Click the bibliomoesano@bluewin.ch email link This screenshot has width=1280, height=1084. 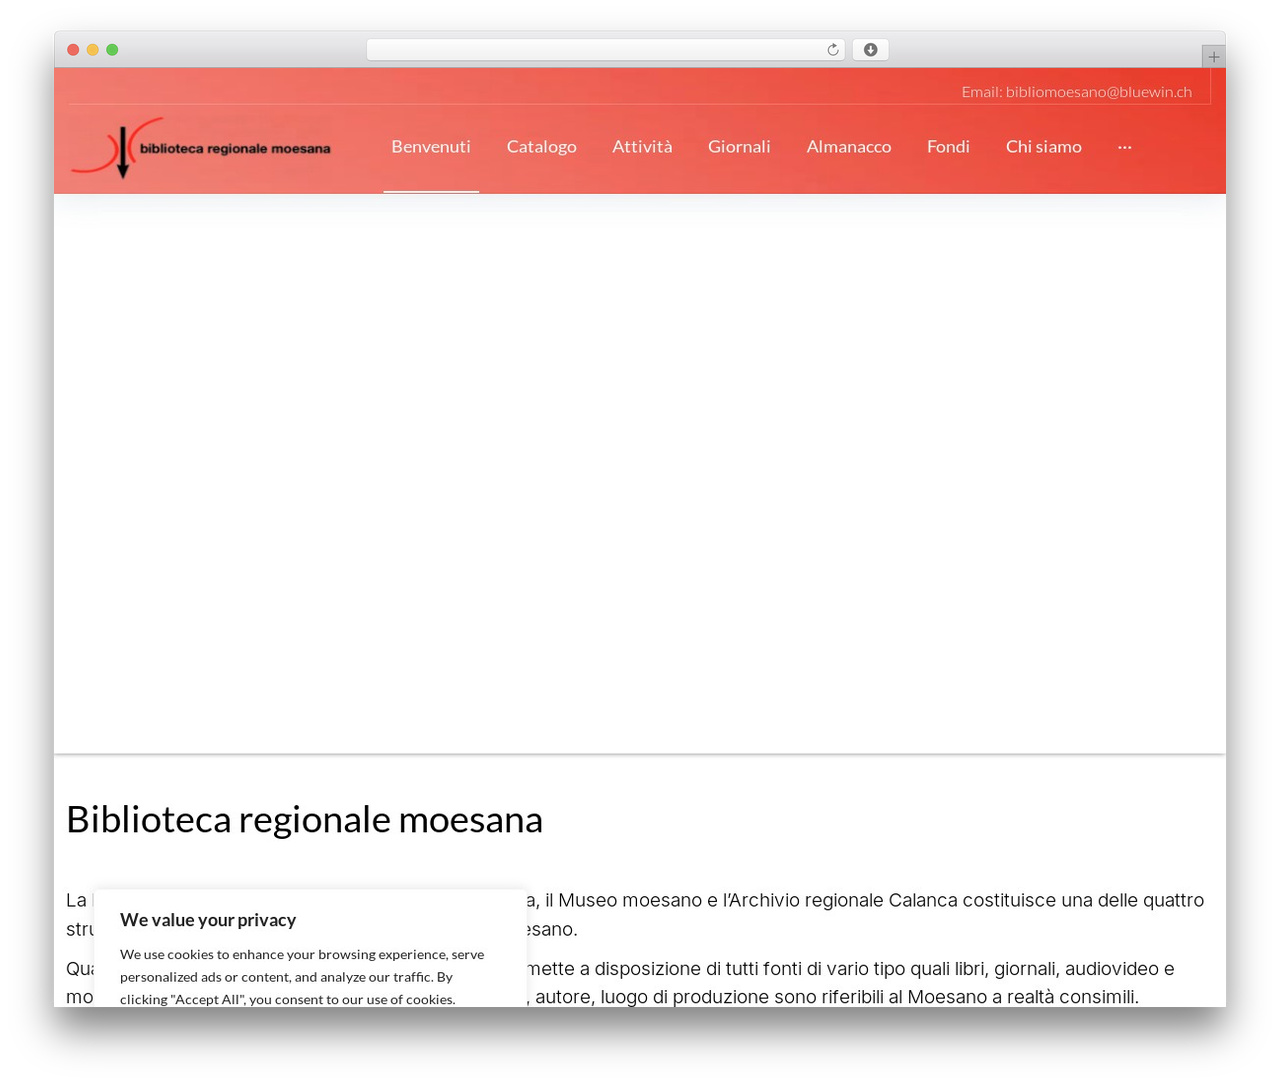[1098, 91]
